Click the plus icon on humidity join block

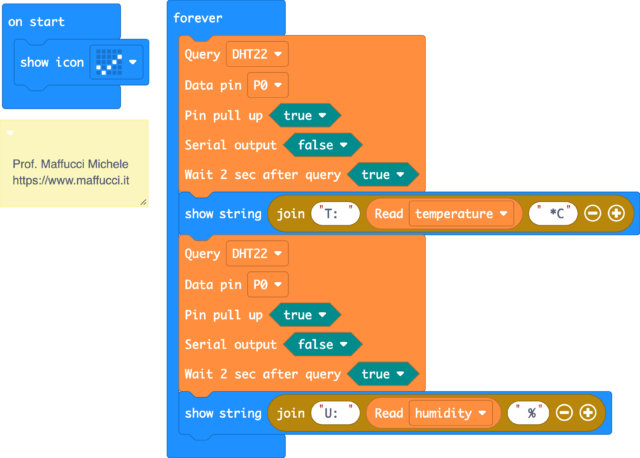click(588, 412)
